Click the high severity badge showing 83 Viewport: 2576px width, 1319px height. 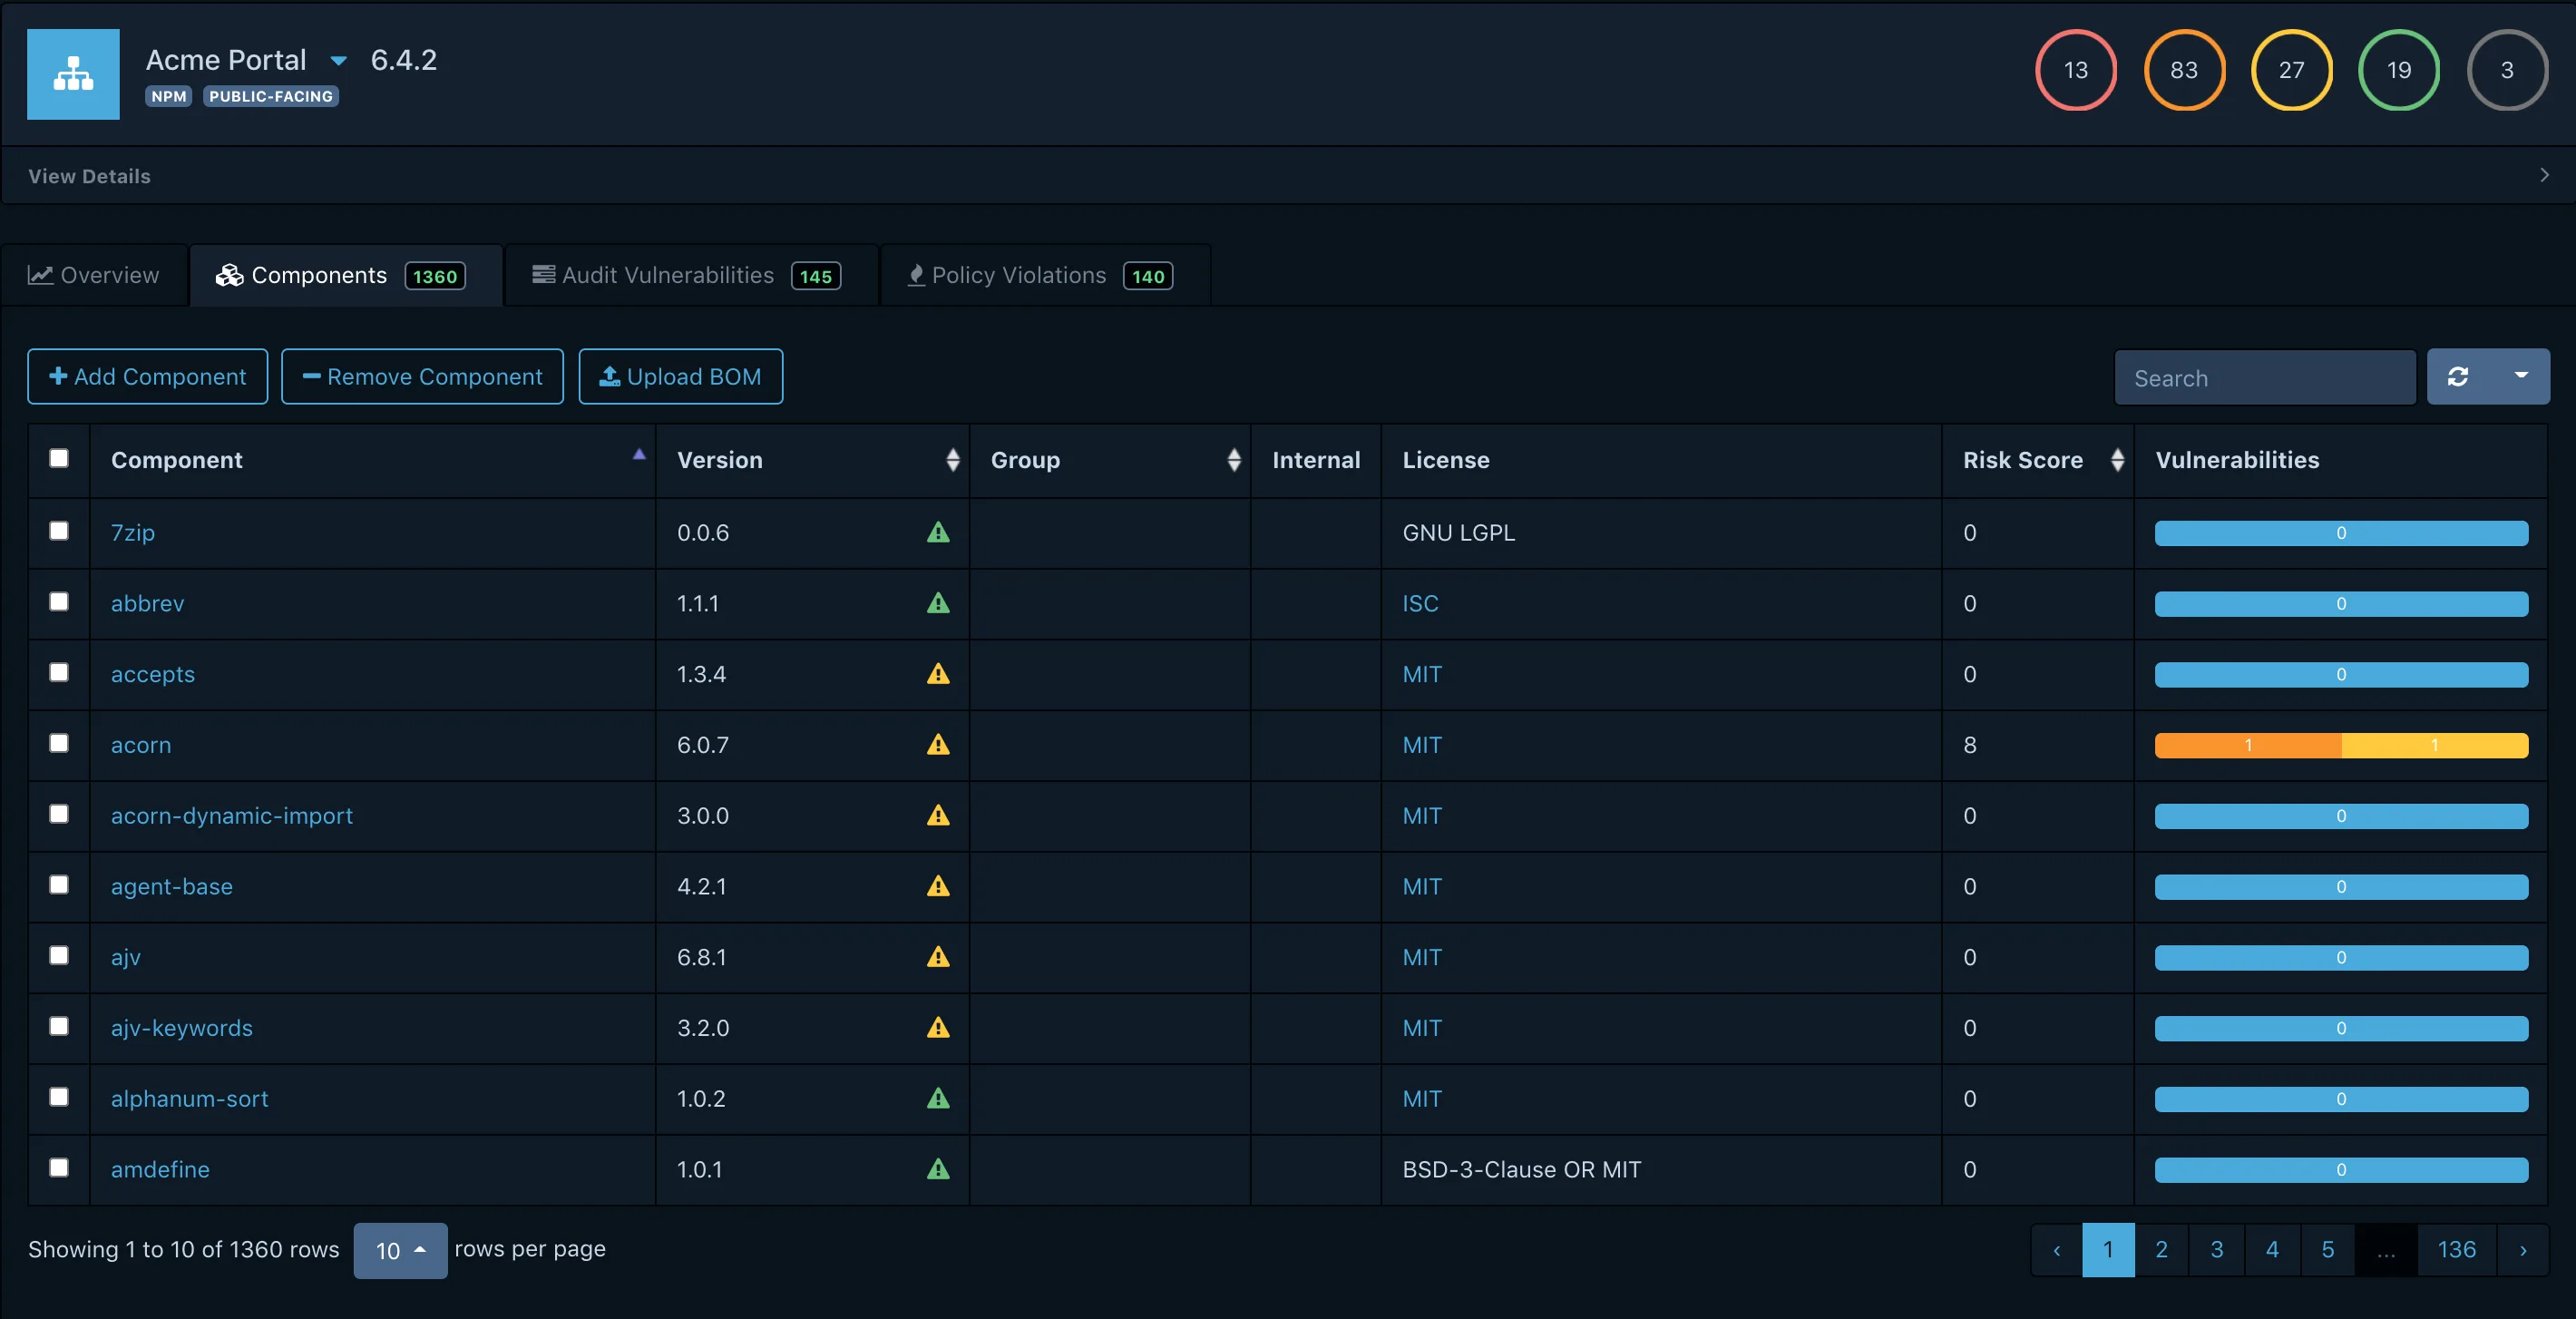[2184, 70]
